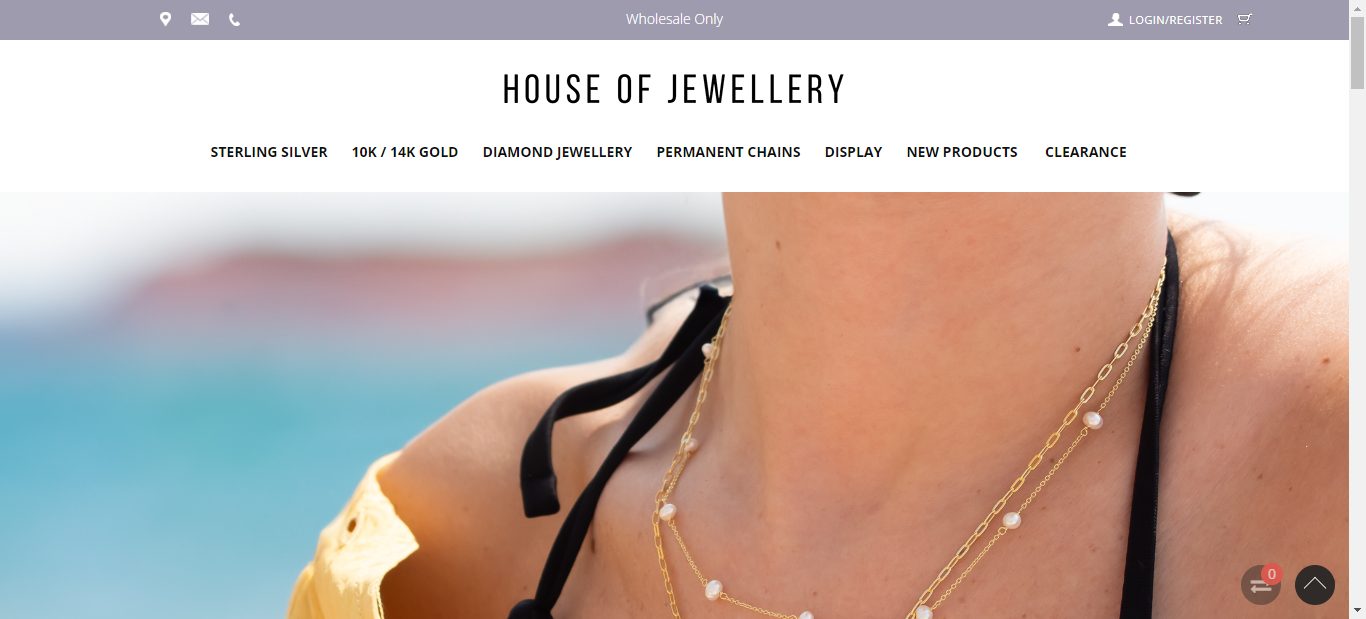Click the phone contact icon

point(234,19)
